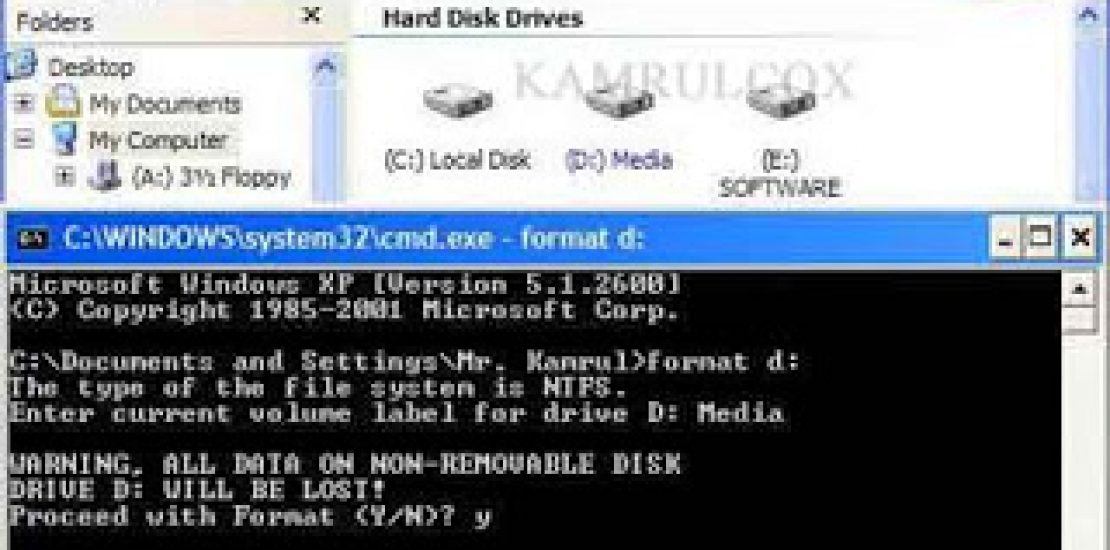
Task: Select the (D:) Media drive label
Action: [619, 161]
